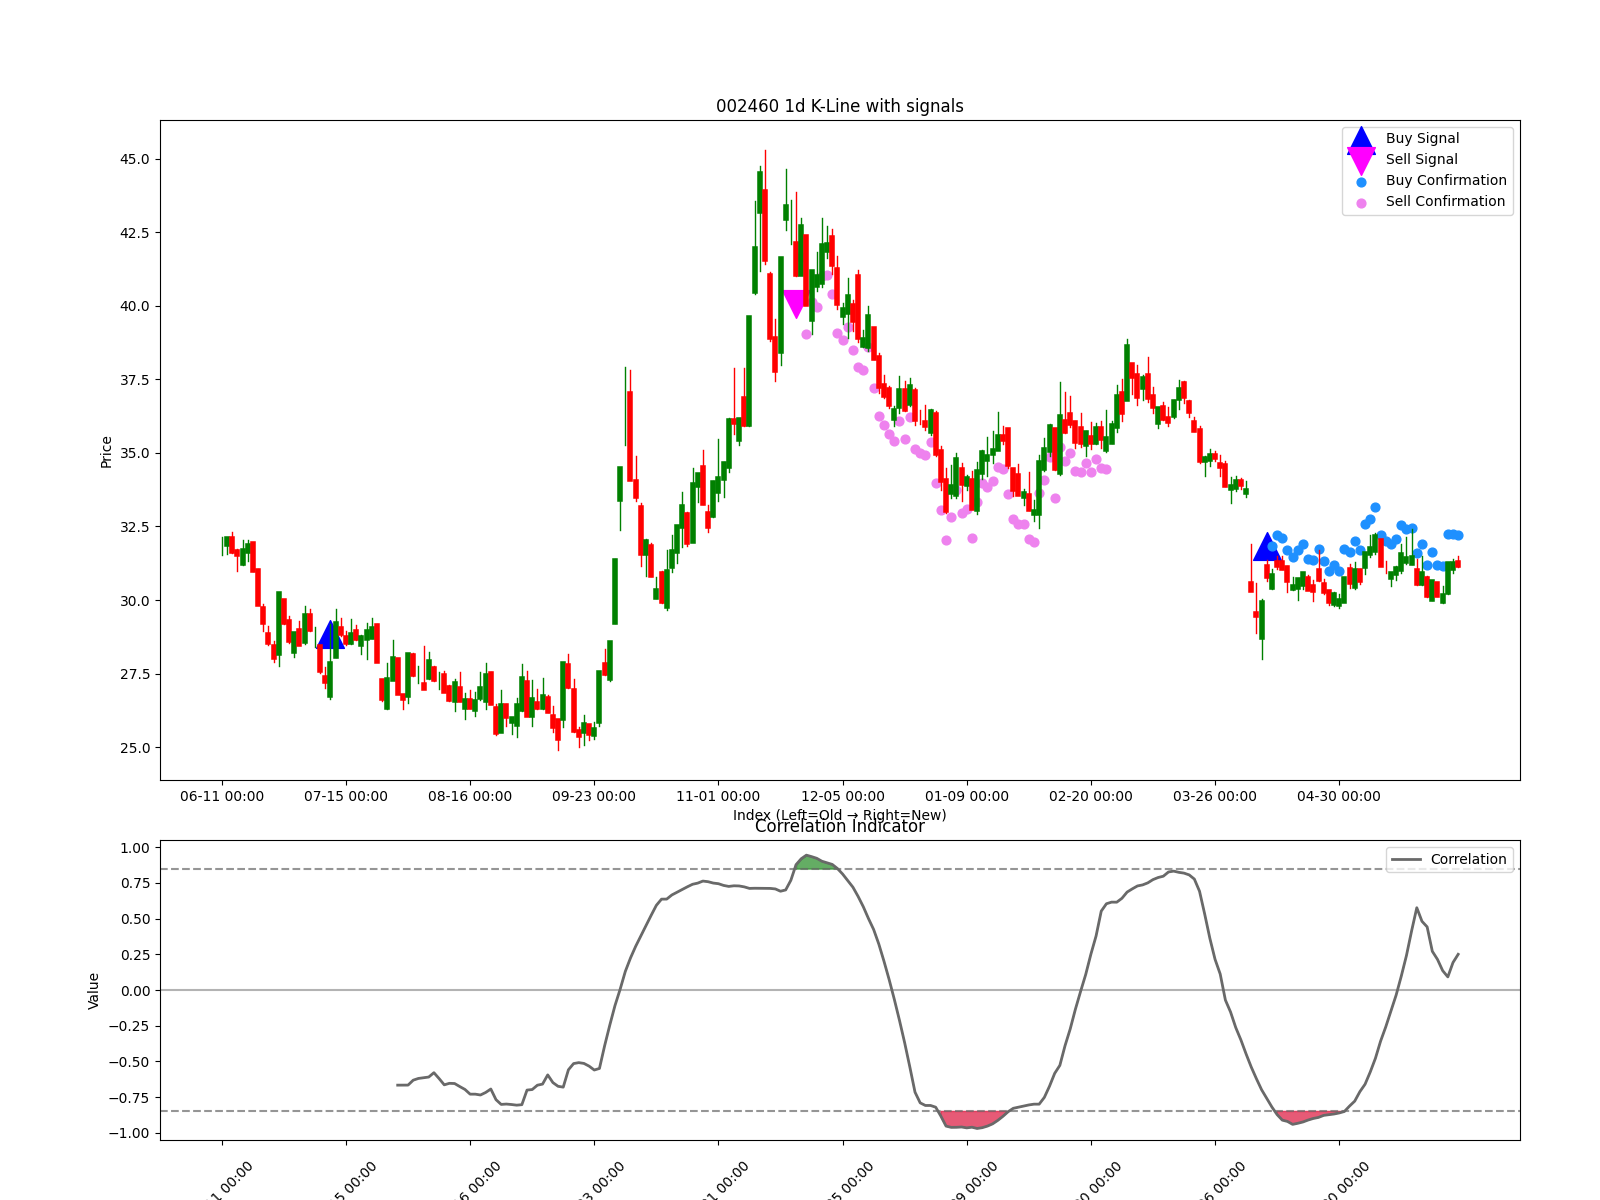Click the 'Buy Signal' legend label
The width and height of the screenshot is (1600, 1200).
click(x=1422, y=138)
